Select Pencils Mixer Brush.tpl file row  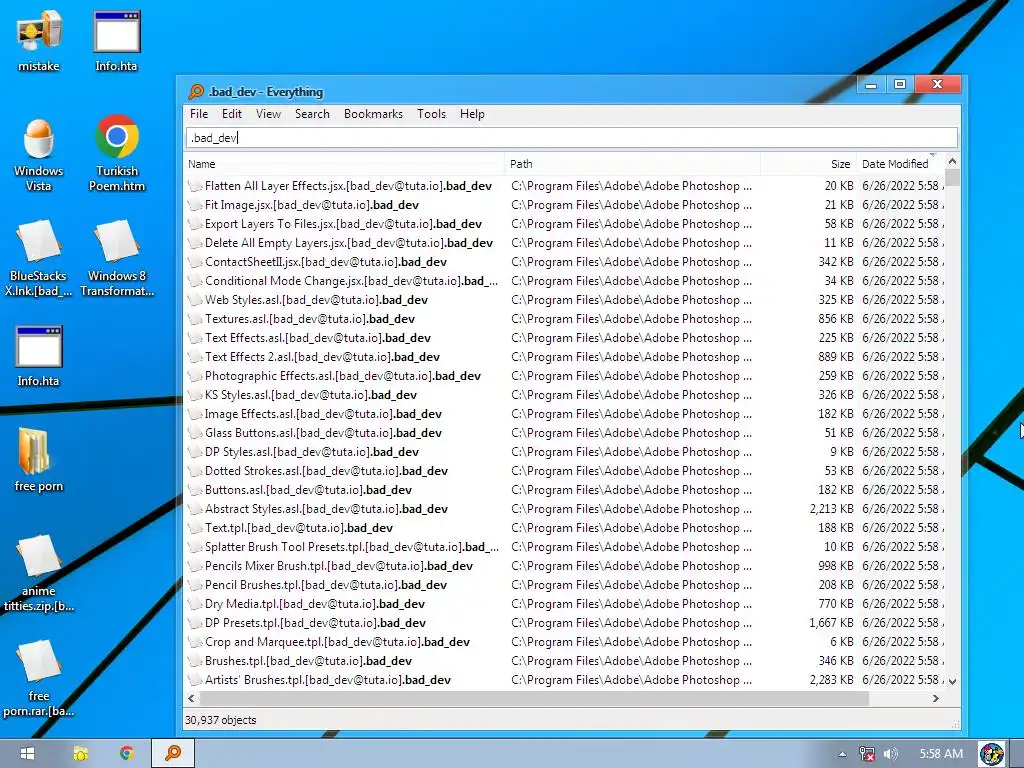click(x=565, y=566)
